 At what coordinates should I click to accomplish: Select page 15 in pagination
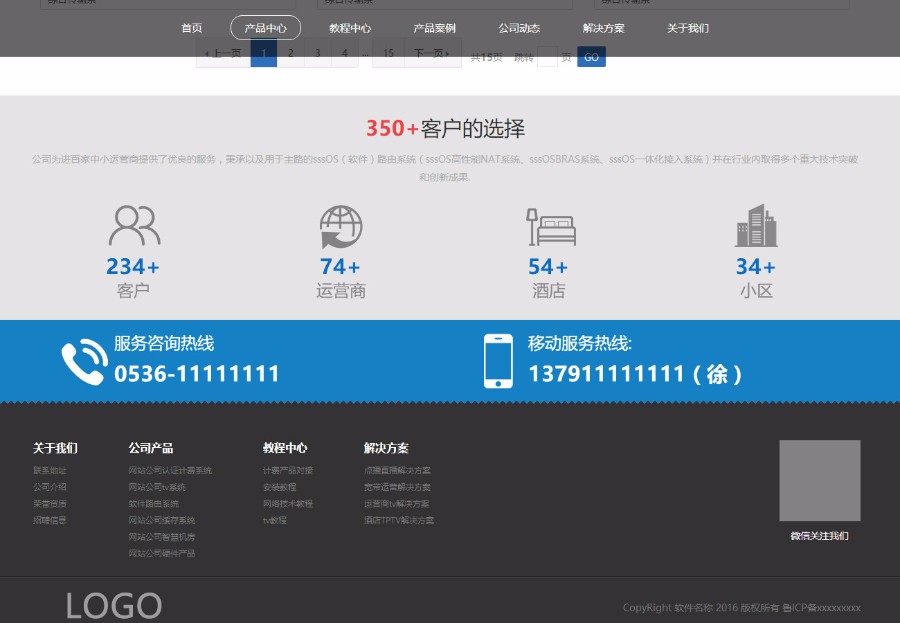click(388, 55)
